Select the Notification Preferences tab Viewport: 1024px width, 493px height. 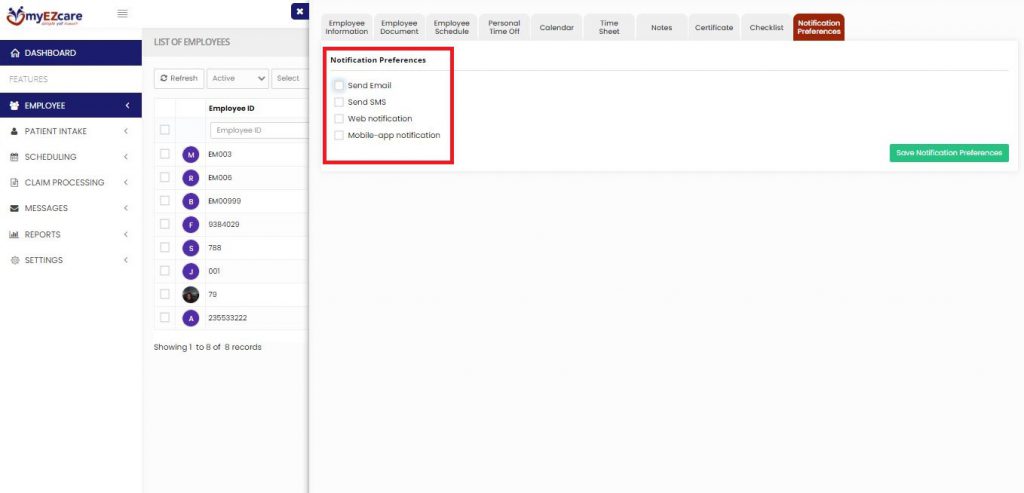click(819, 27)
